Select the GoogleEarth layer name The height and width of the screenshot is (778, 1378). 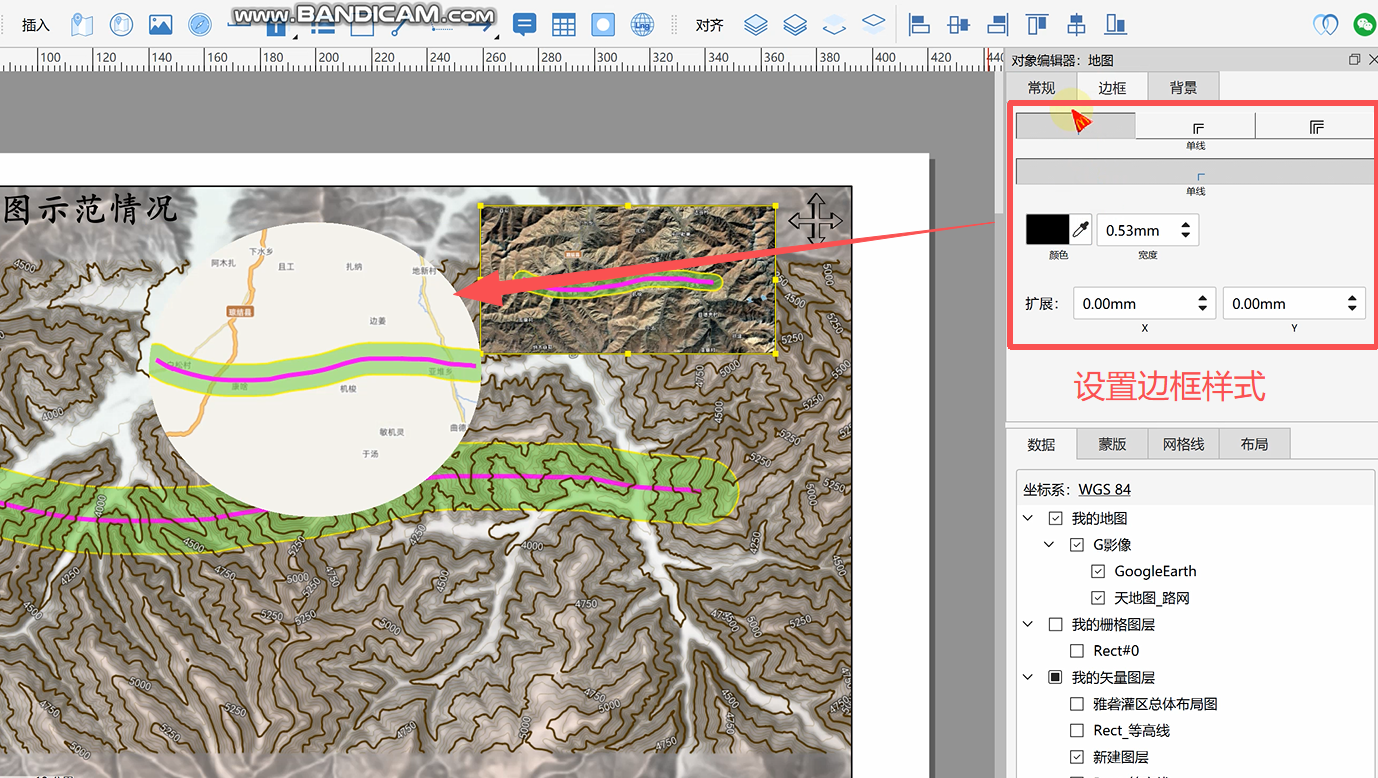(1155, 572)
